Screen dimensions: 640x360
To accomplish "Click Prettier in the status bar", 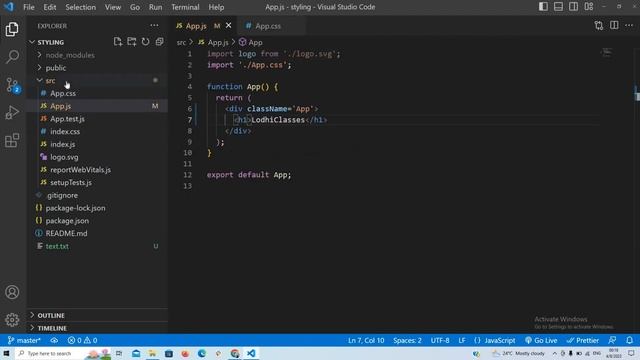I will (x=582, y=340).
